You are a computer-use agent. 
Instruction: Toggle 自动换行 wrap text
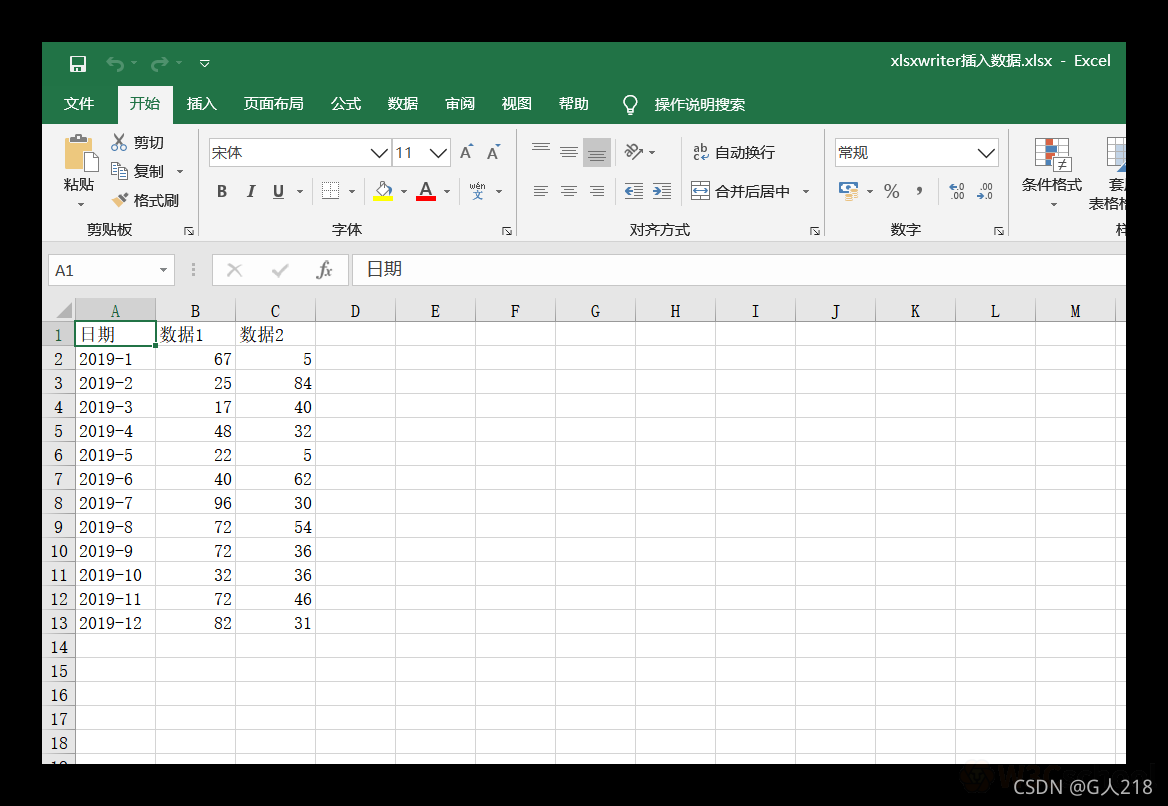tap(734, 153)
